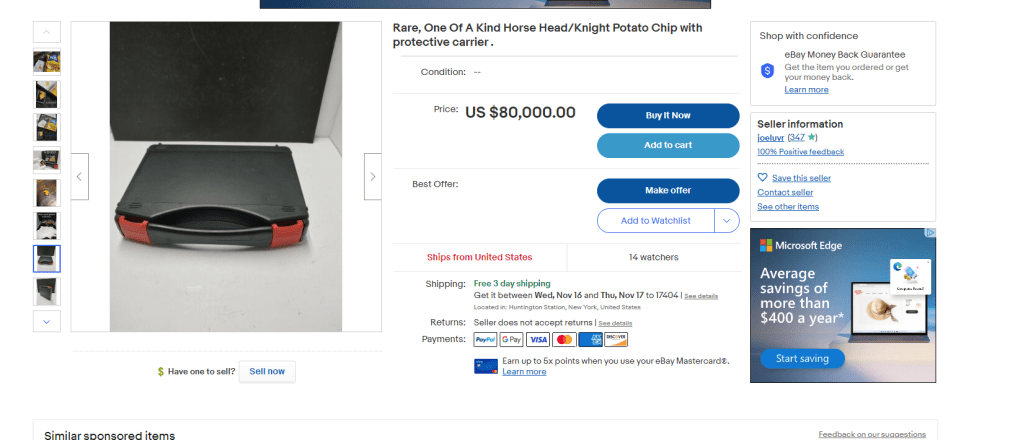The height and width of the screenshot is (440, 1023).
Task: Click the Visa card icon
Action: (537, 340)
